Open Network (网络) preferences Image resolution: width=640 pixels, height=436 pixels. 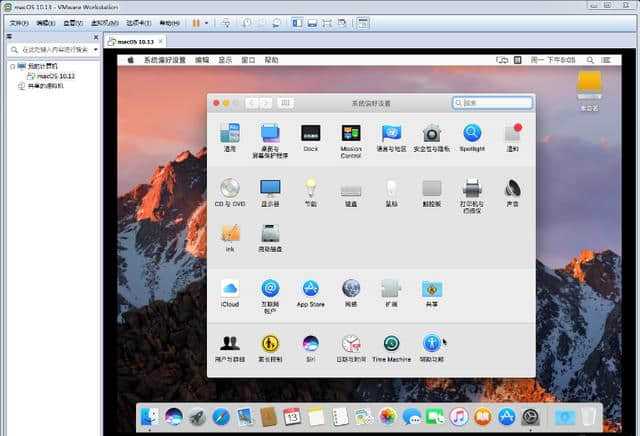351,293
